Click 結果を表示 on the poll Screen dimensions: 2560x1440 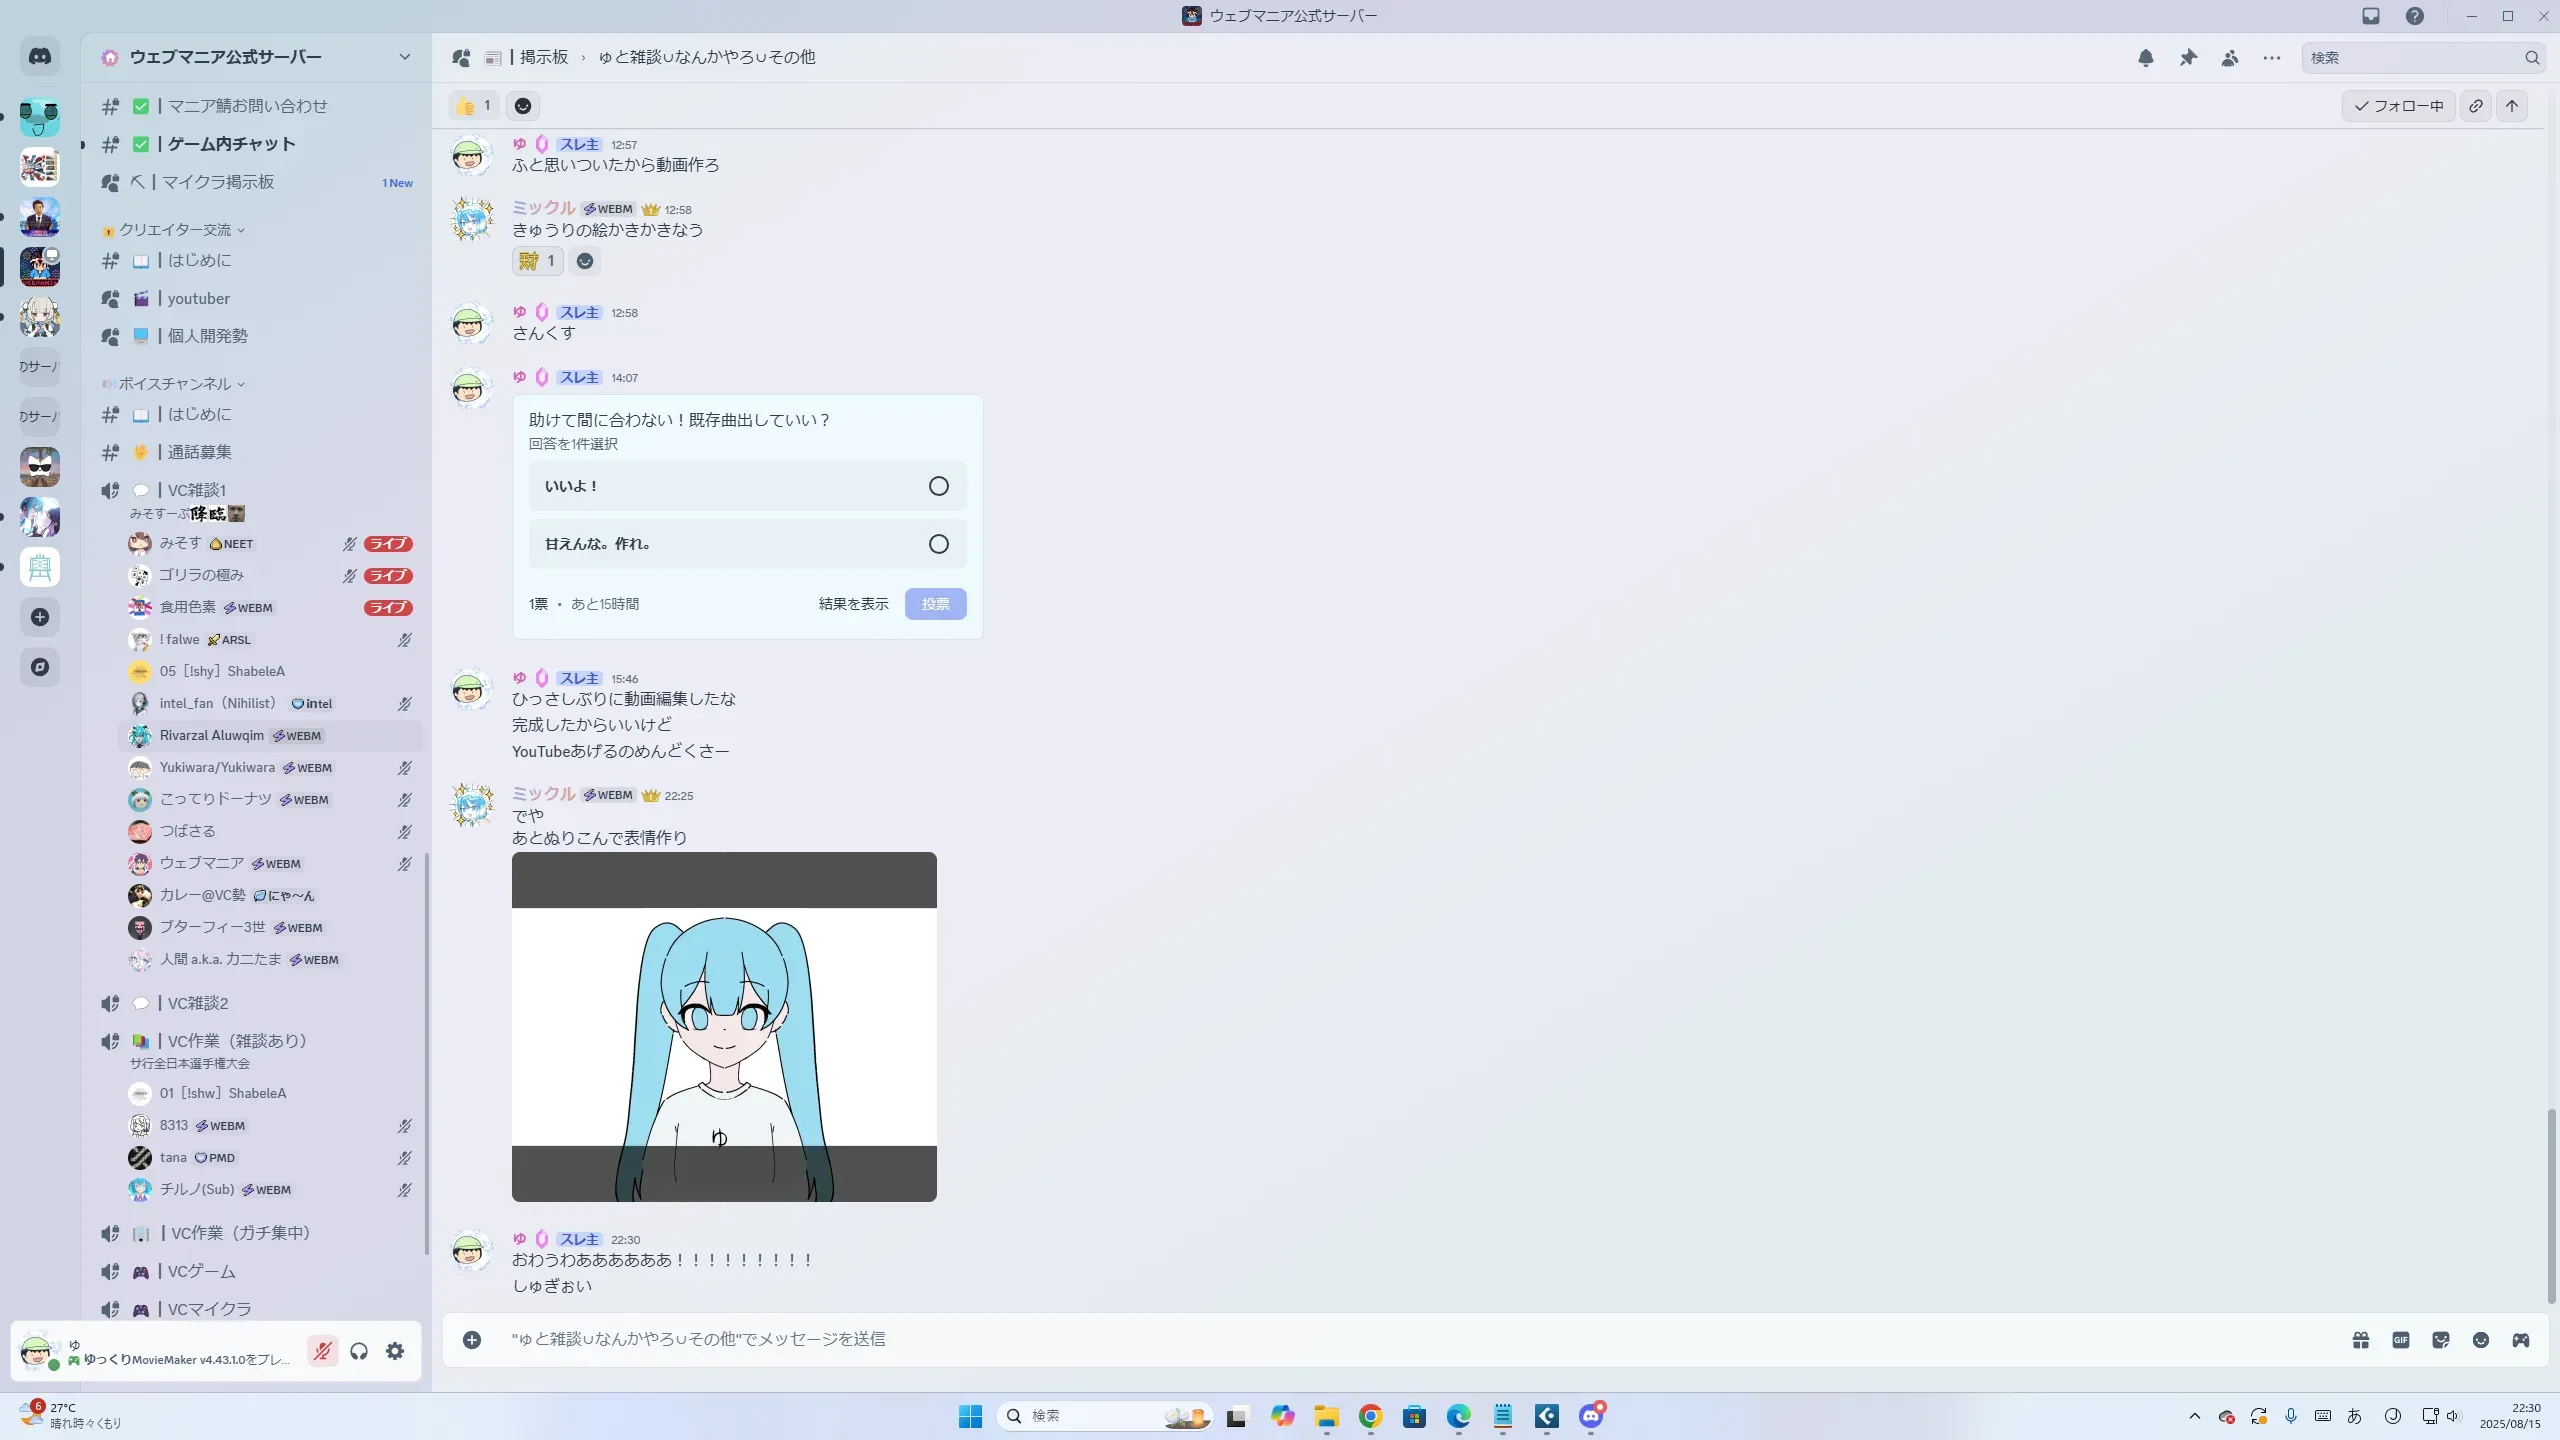point(853,604)
